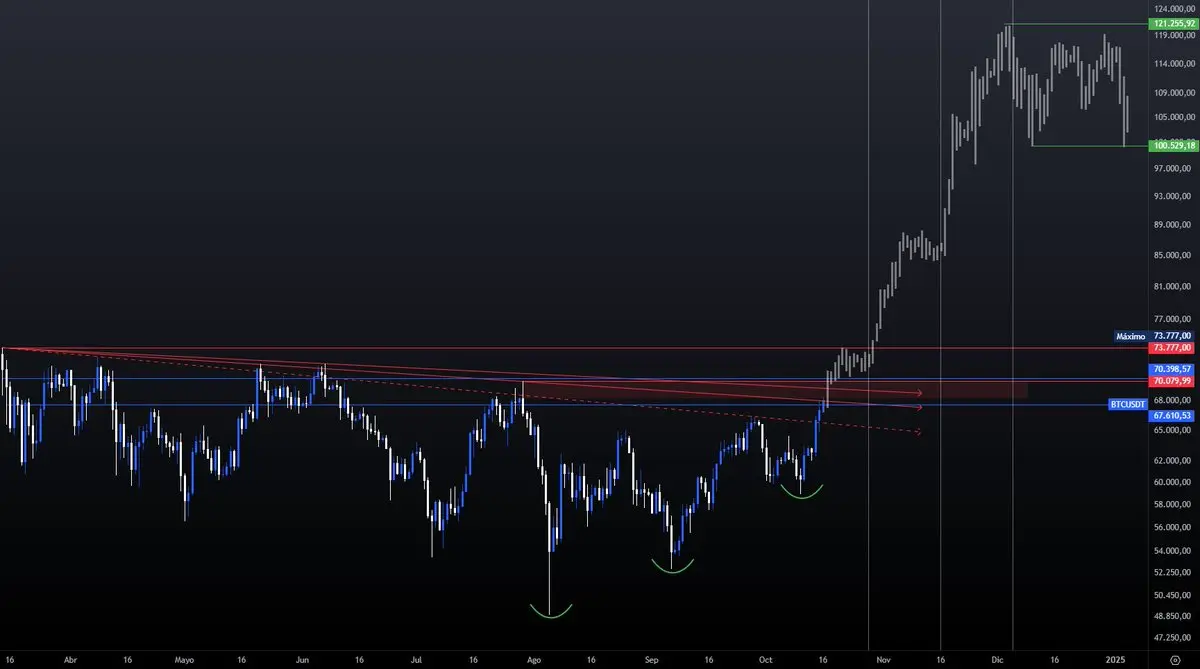
Task: Select the red shaded resistance zone rectangle
Action: coord(775,389)
